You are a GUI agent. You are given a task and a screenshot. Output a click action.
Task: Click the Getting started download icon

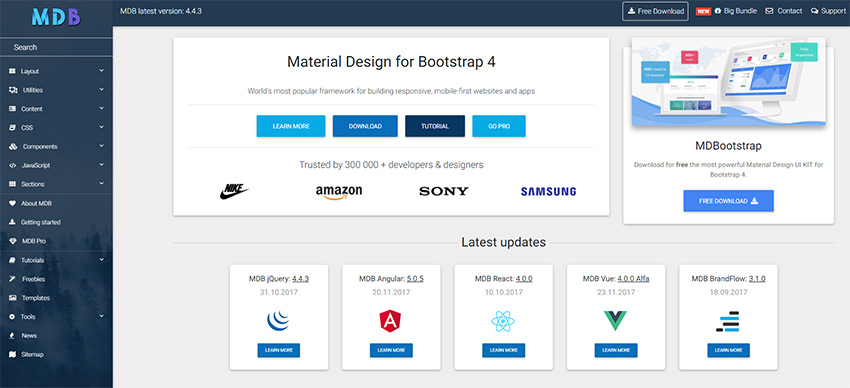pyautogui.click(x=12, y=222)
